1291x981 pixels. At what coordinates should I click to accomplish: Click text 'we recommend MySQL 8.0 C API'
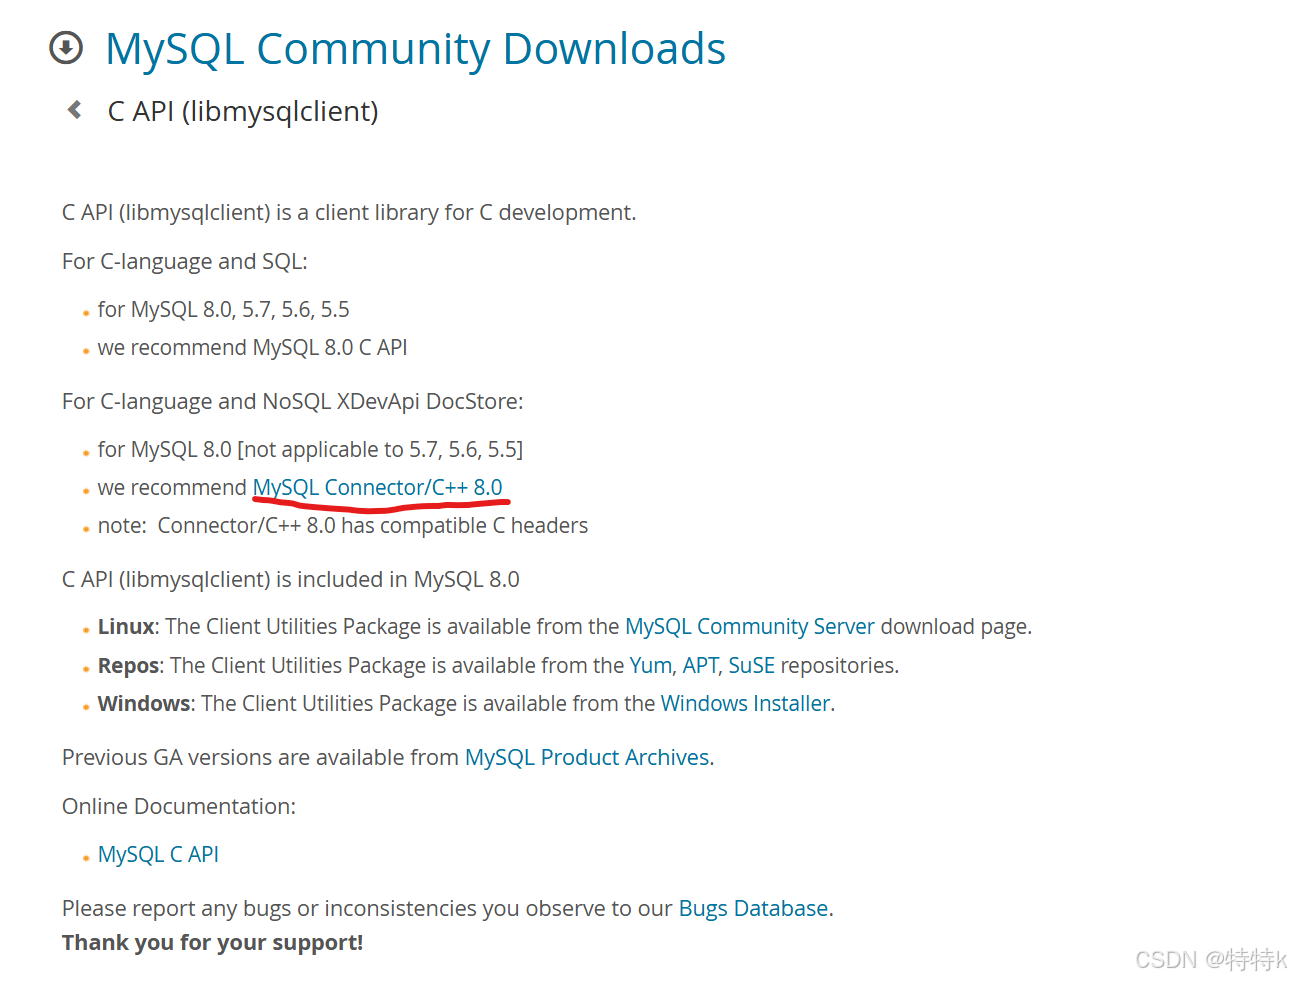(252, 347)
